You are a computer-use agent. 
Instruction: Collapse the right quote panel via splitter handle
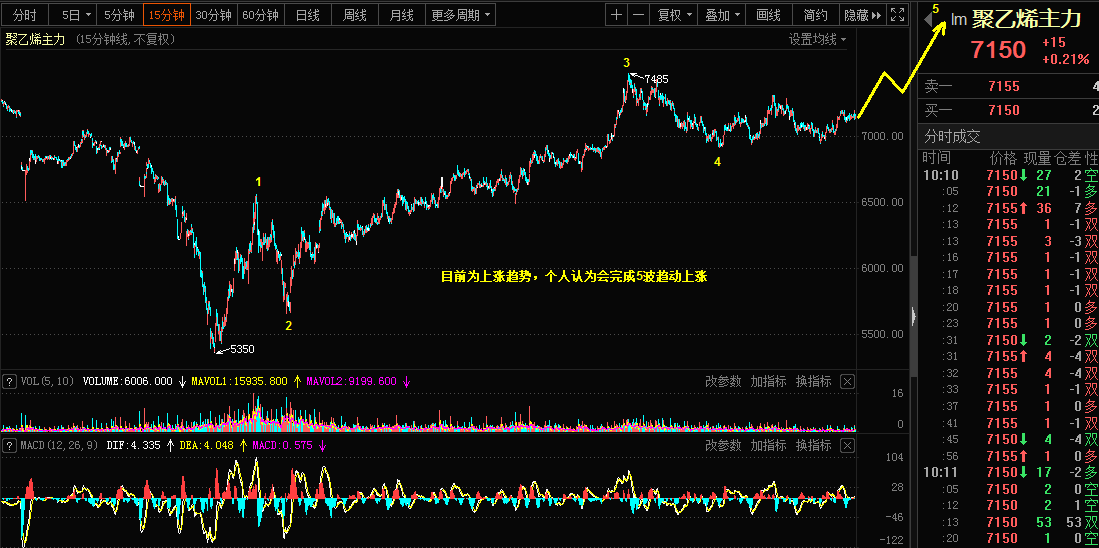tap(913, 316)
